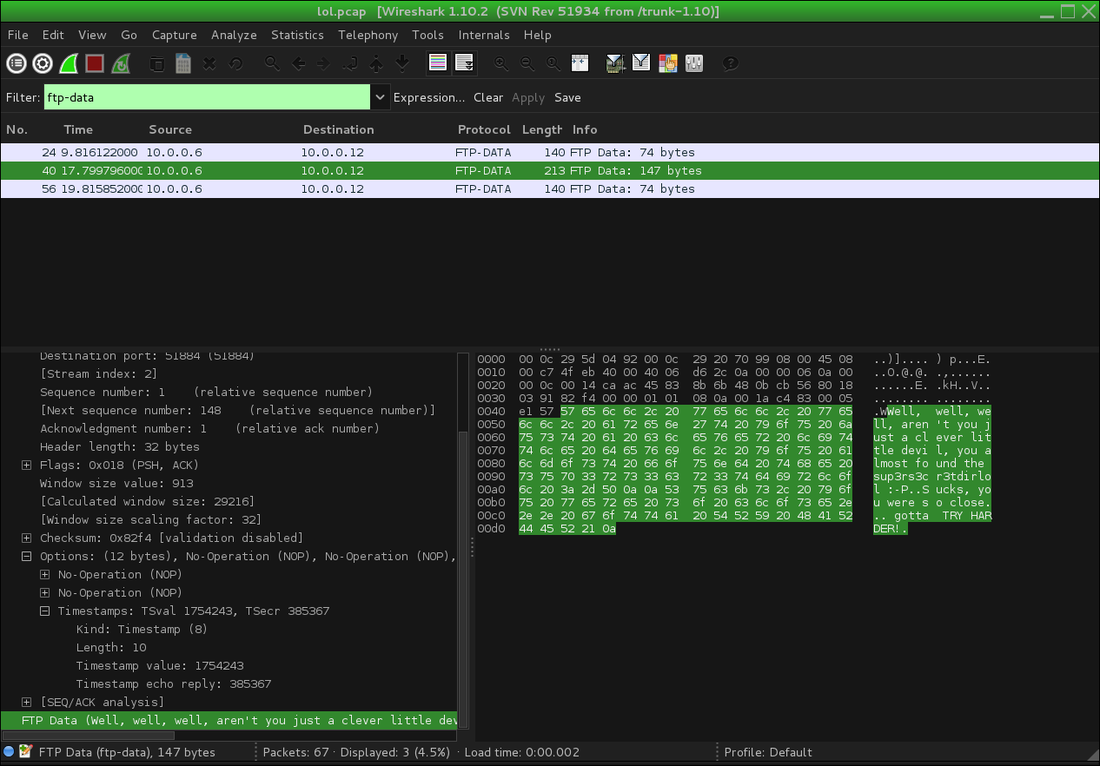The width and height of the screenshot is (1100, 766).
Task: Open the Capture menu
Action: 174,35
